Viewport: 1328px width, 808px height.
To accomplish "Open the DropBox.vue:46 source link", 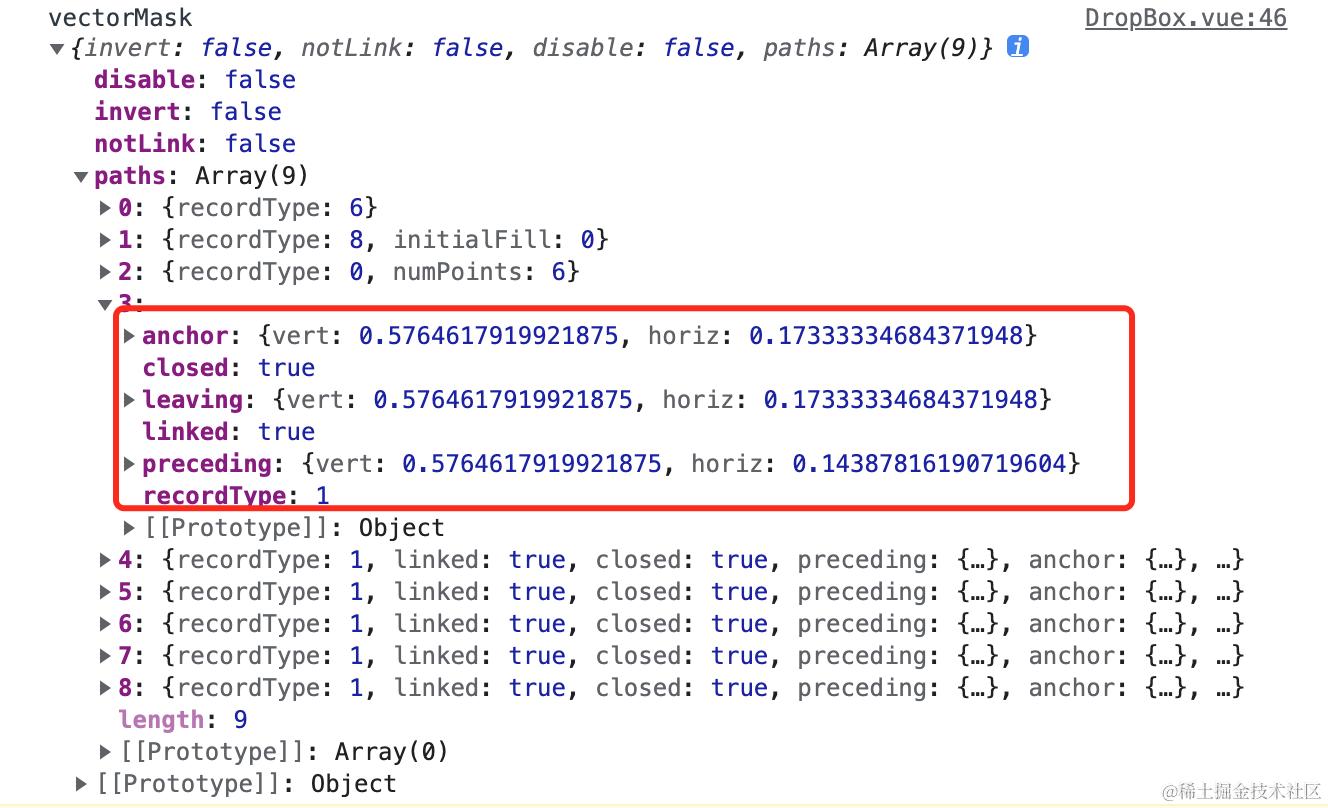I will pyautogui.click(x=1186, y=17).
